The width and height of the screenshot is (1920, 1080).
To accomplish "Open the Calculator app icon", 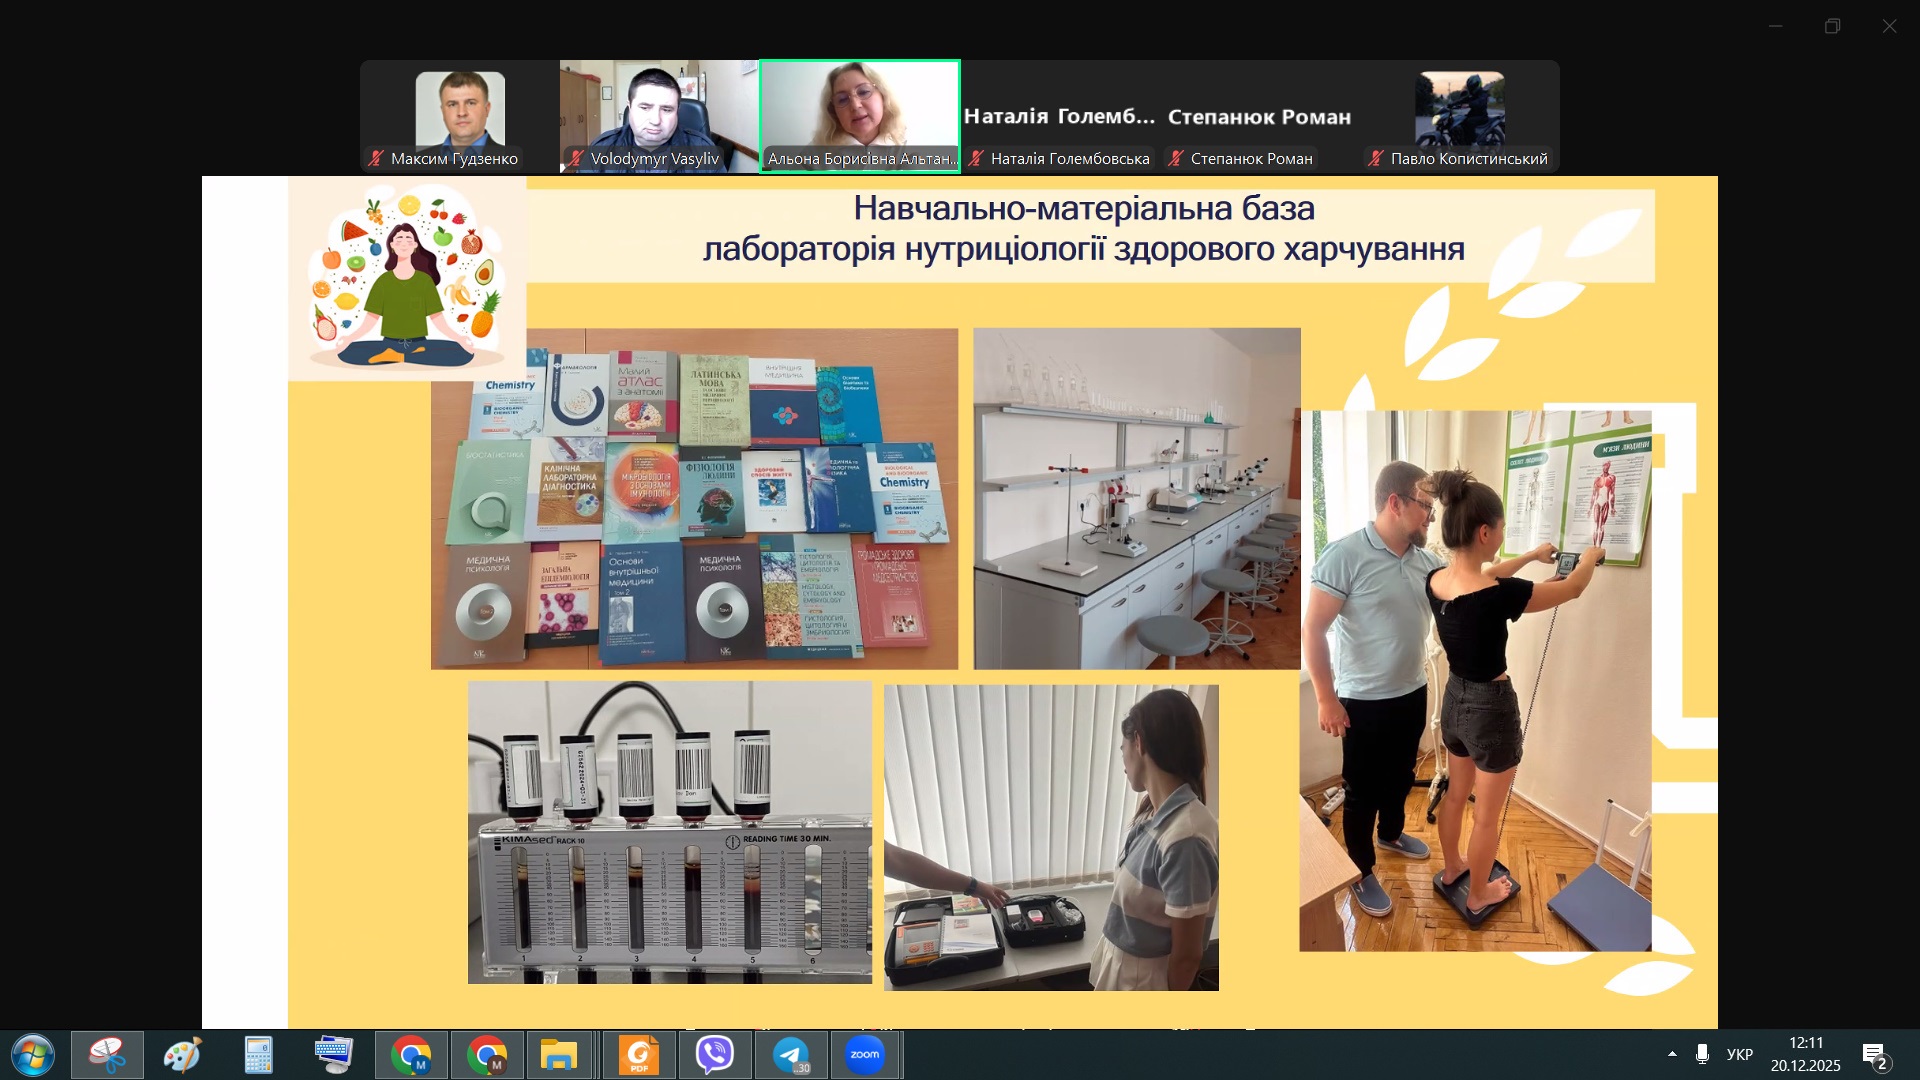I will pyautogui.click(x=258, y=1055).
